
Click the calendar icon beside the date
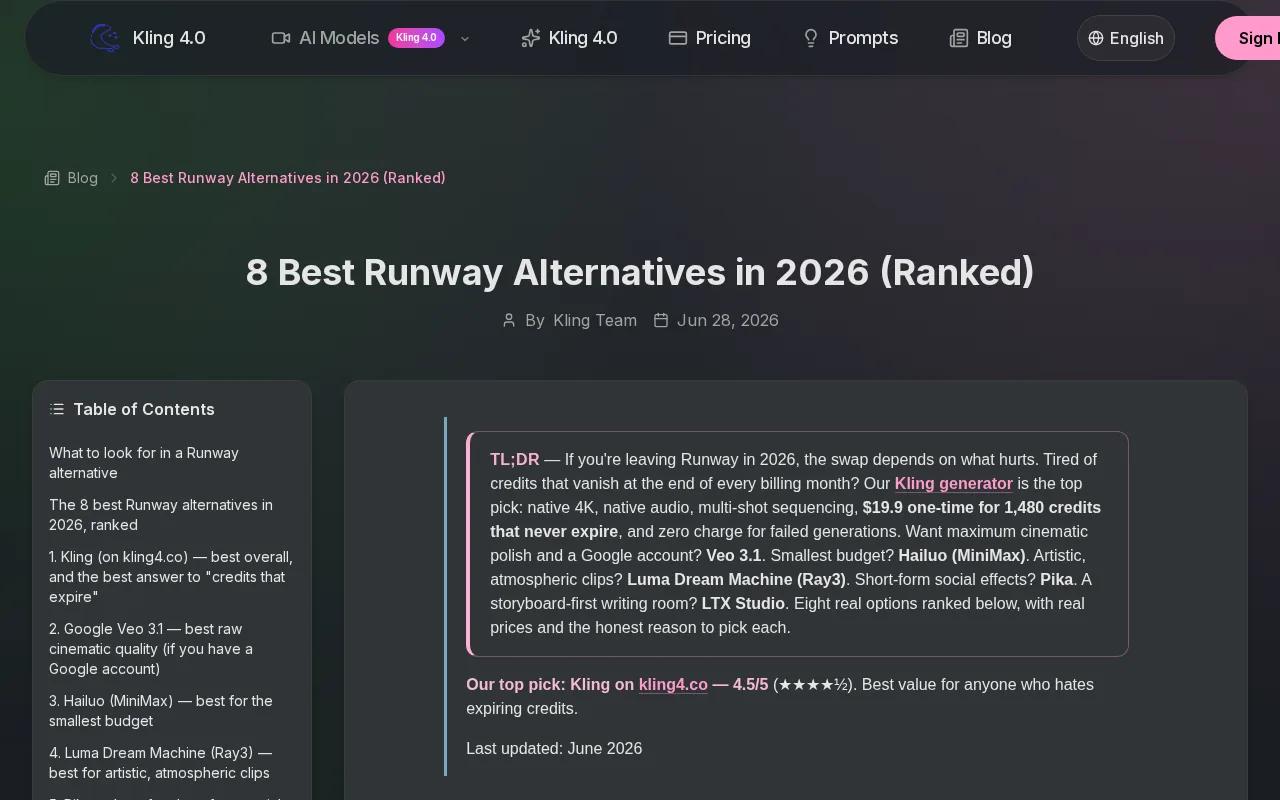click(x=661, y=320)
